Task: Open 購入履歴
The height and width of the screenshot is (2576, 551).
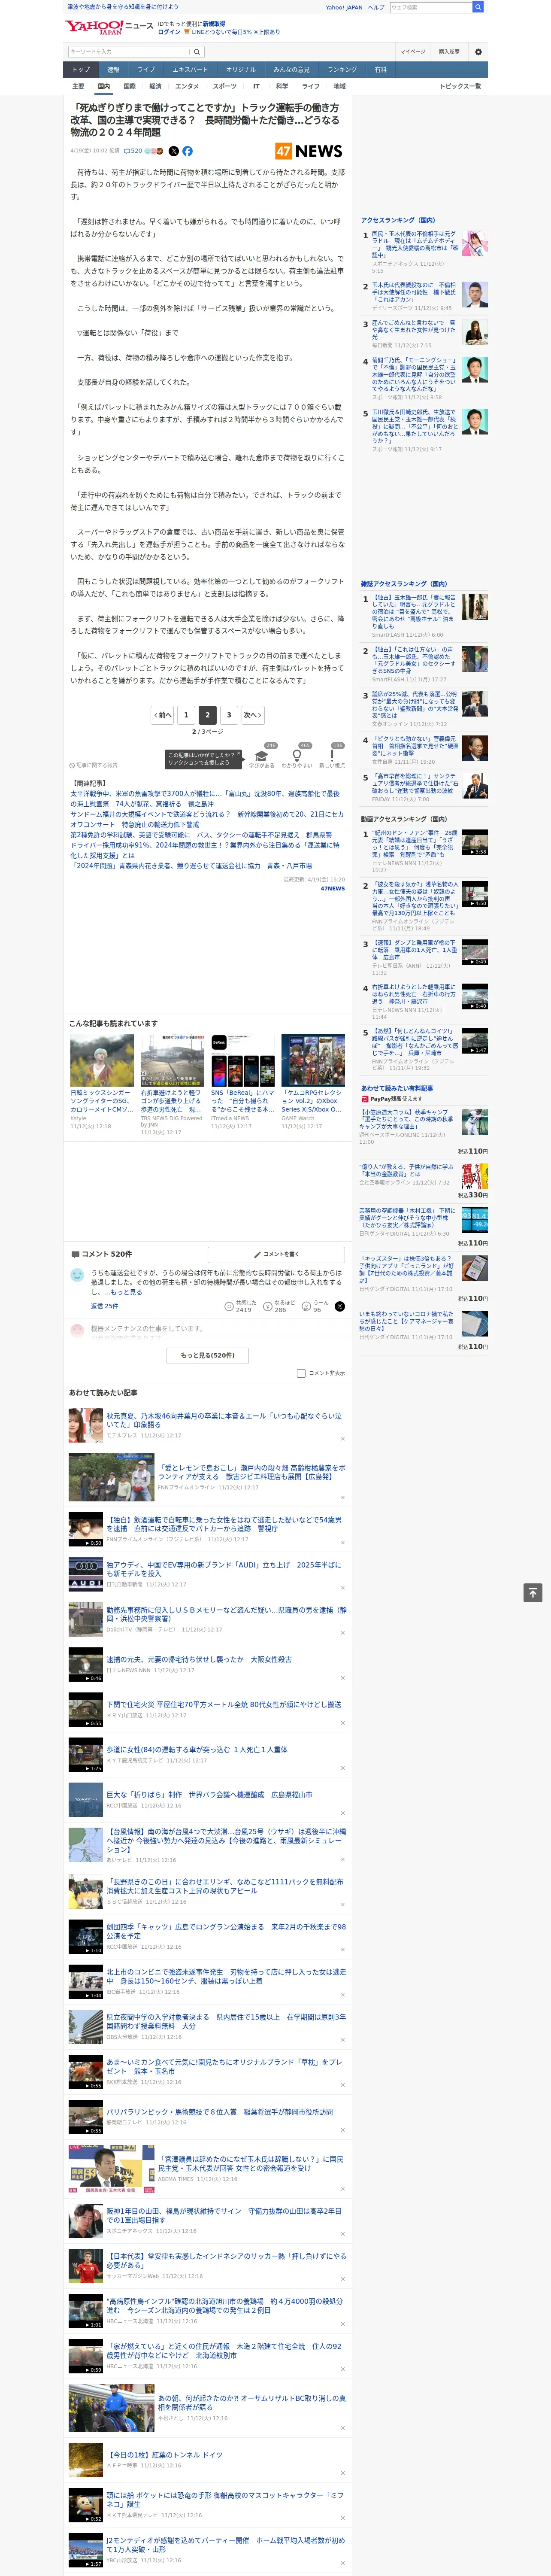Action: pos(449,52)
